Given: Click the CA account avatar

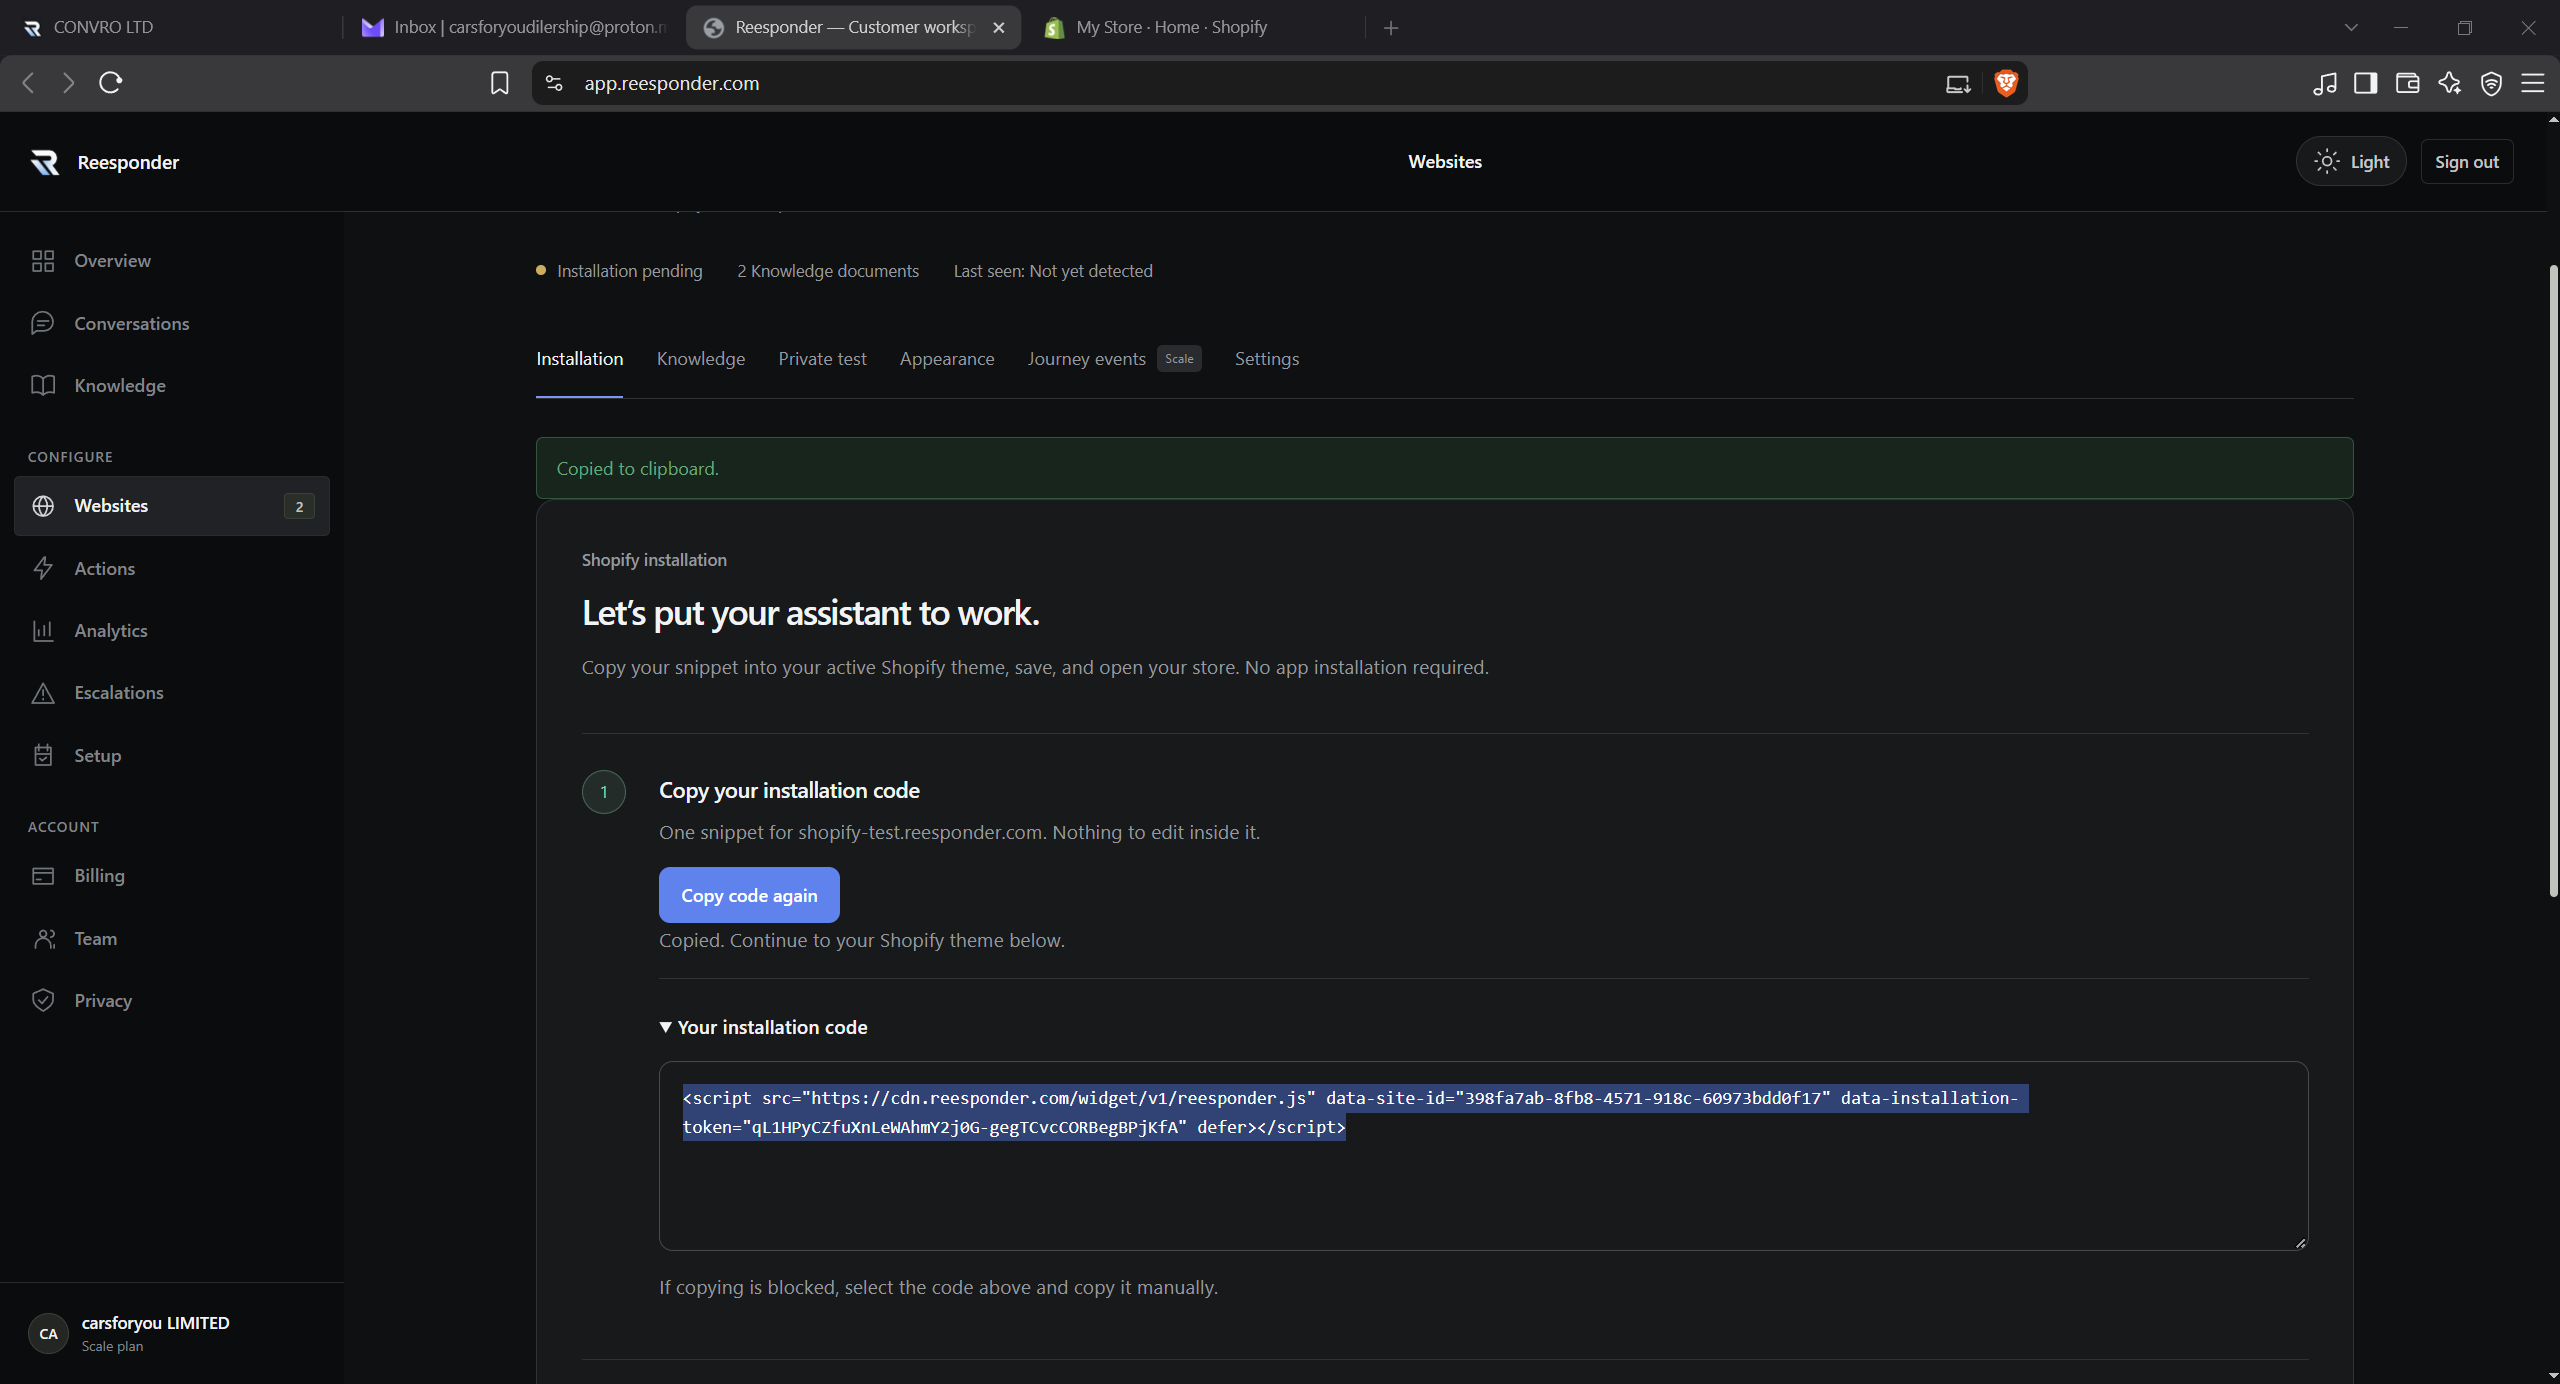Looking at the screenshot, I should point(48,1333).
